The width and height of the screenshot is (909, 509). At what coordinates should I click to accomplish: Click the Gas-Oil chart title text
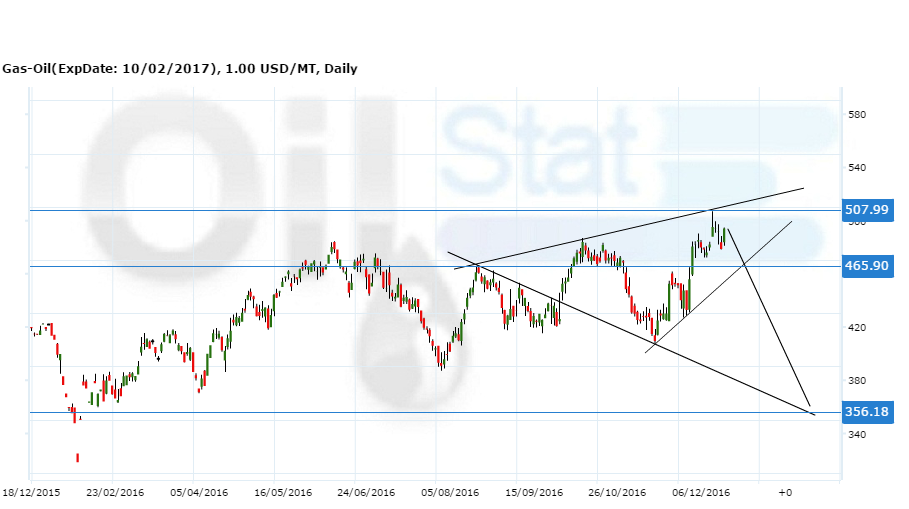click(180, 69)
